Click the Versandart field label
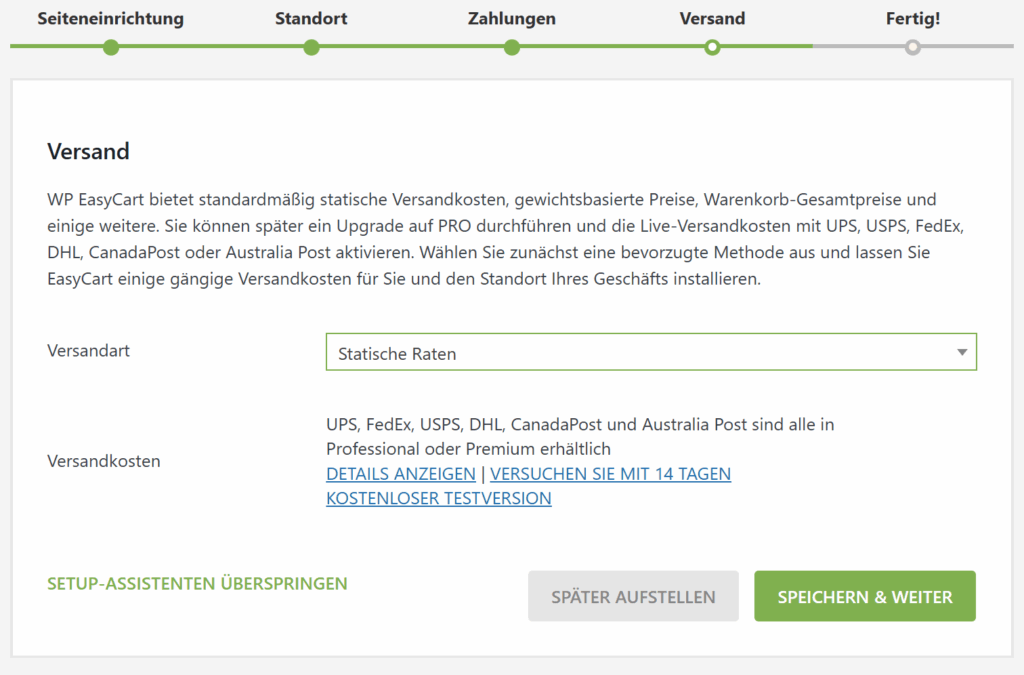Image resolution: width=1024 pixels, height=675 pixels. click(89, 351)
